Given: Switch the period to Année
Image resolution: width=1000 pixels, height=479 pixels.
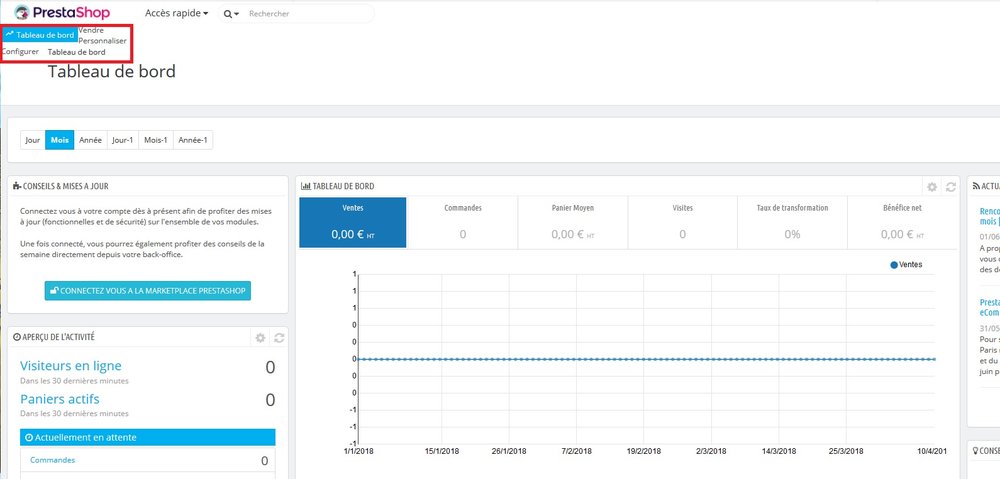Looking at the screenshot, I should click(91, 140).
